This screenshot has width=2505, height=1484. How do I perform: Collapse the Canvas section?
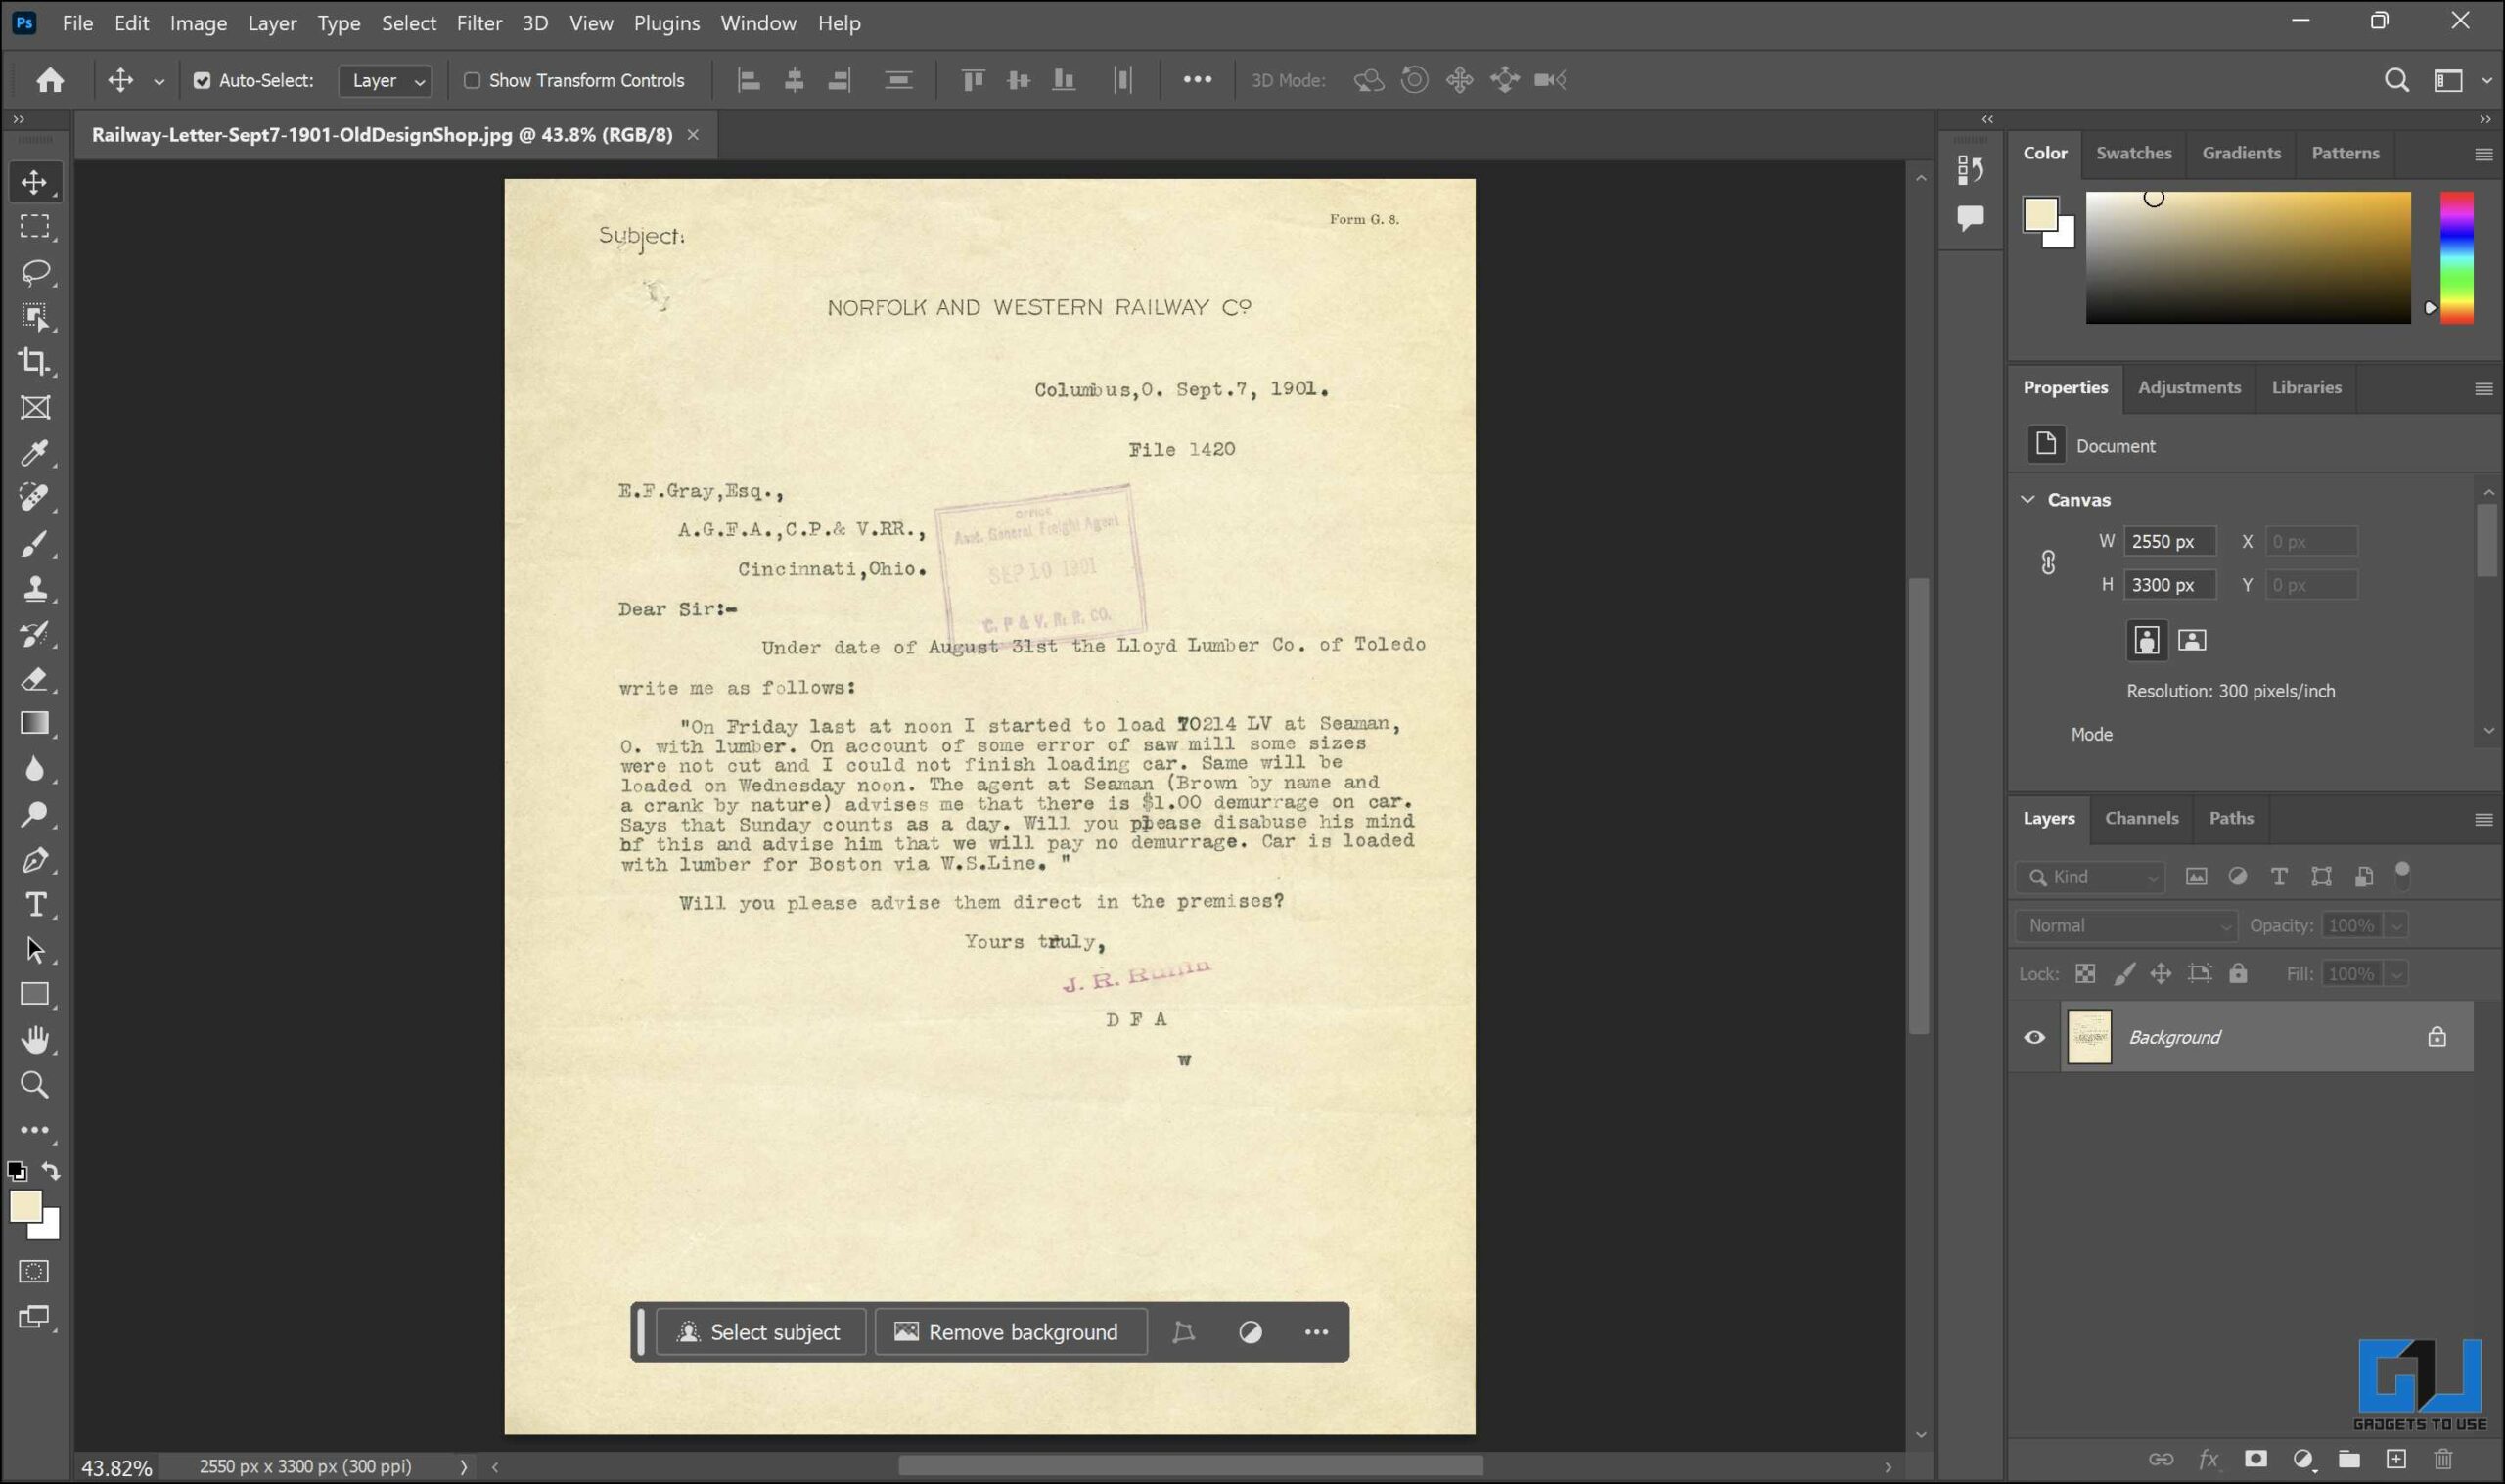click(2028, 499)
